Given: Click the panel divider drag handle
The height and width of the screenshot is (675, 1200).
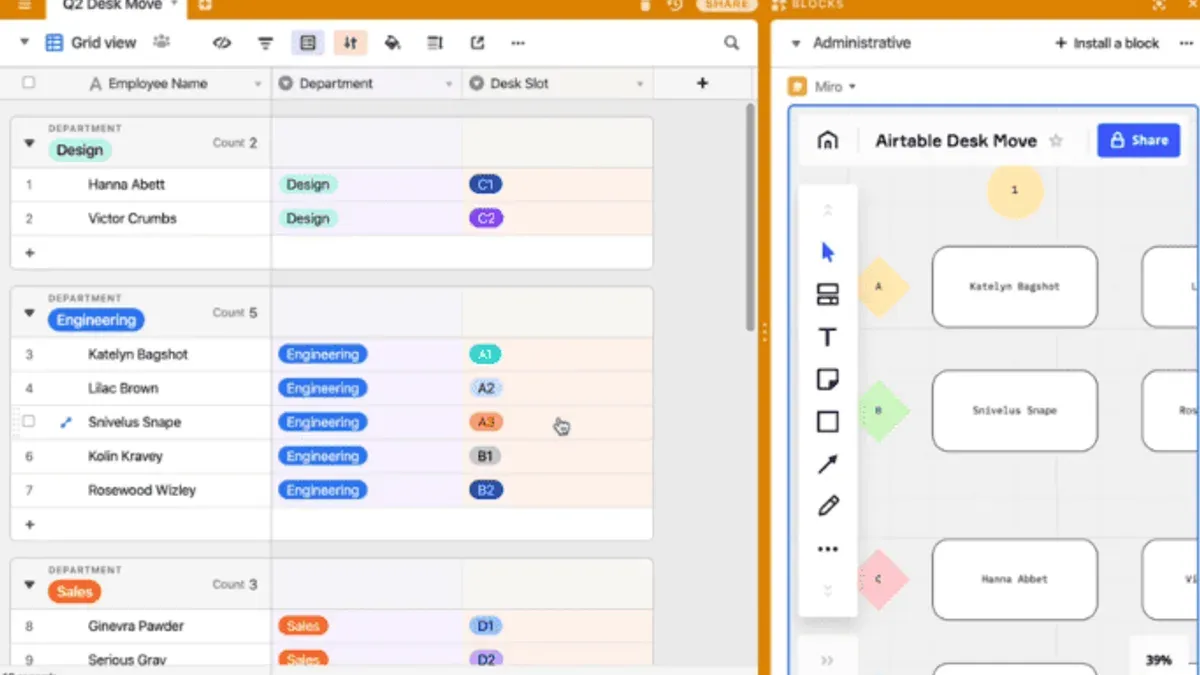Looking at the screenshot, I should pyautogui.click(x=764, y=332).
